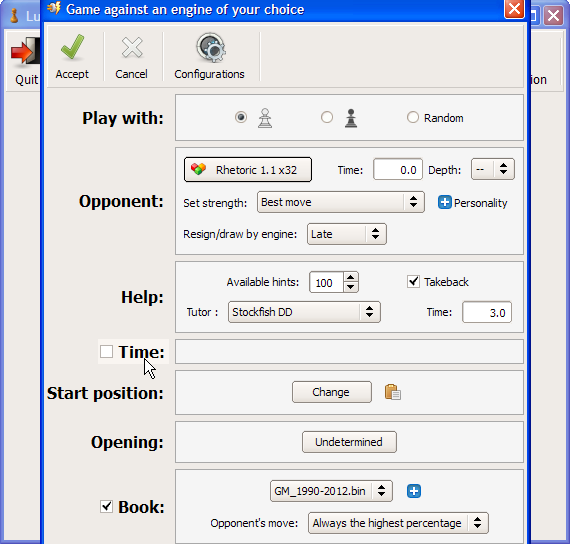Select the Random color radio button
Screen dimensions: 570x544
(413, 117)
